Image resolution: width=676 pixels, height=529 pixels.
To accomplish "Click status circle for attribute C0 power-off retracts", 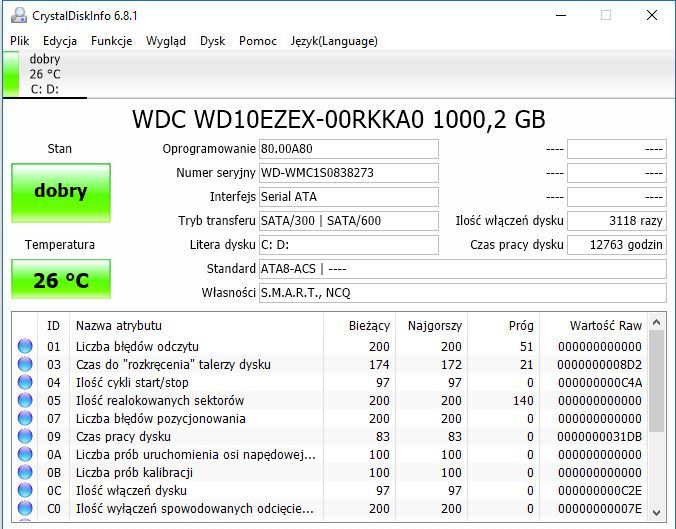I will pos(25,508).
